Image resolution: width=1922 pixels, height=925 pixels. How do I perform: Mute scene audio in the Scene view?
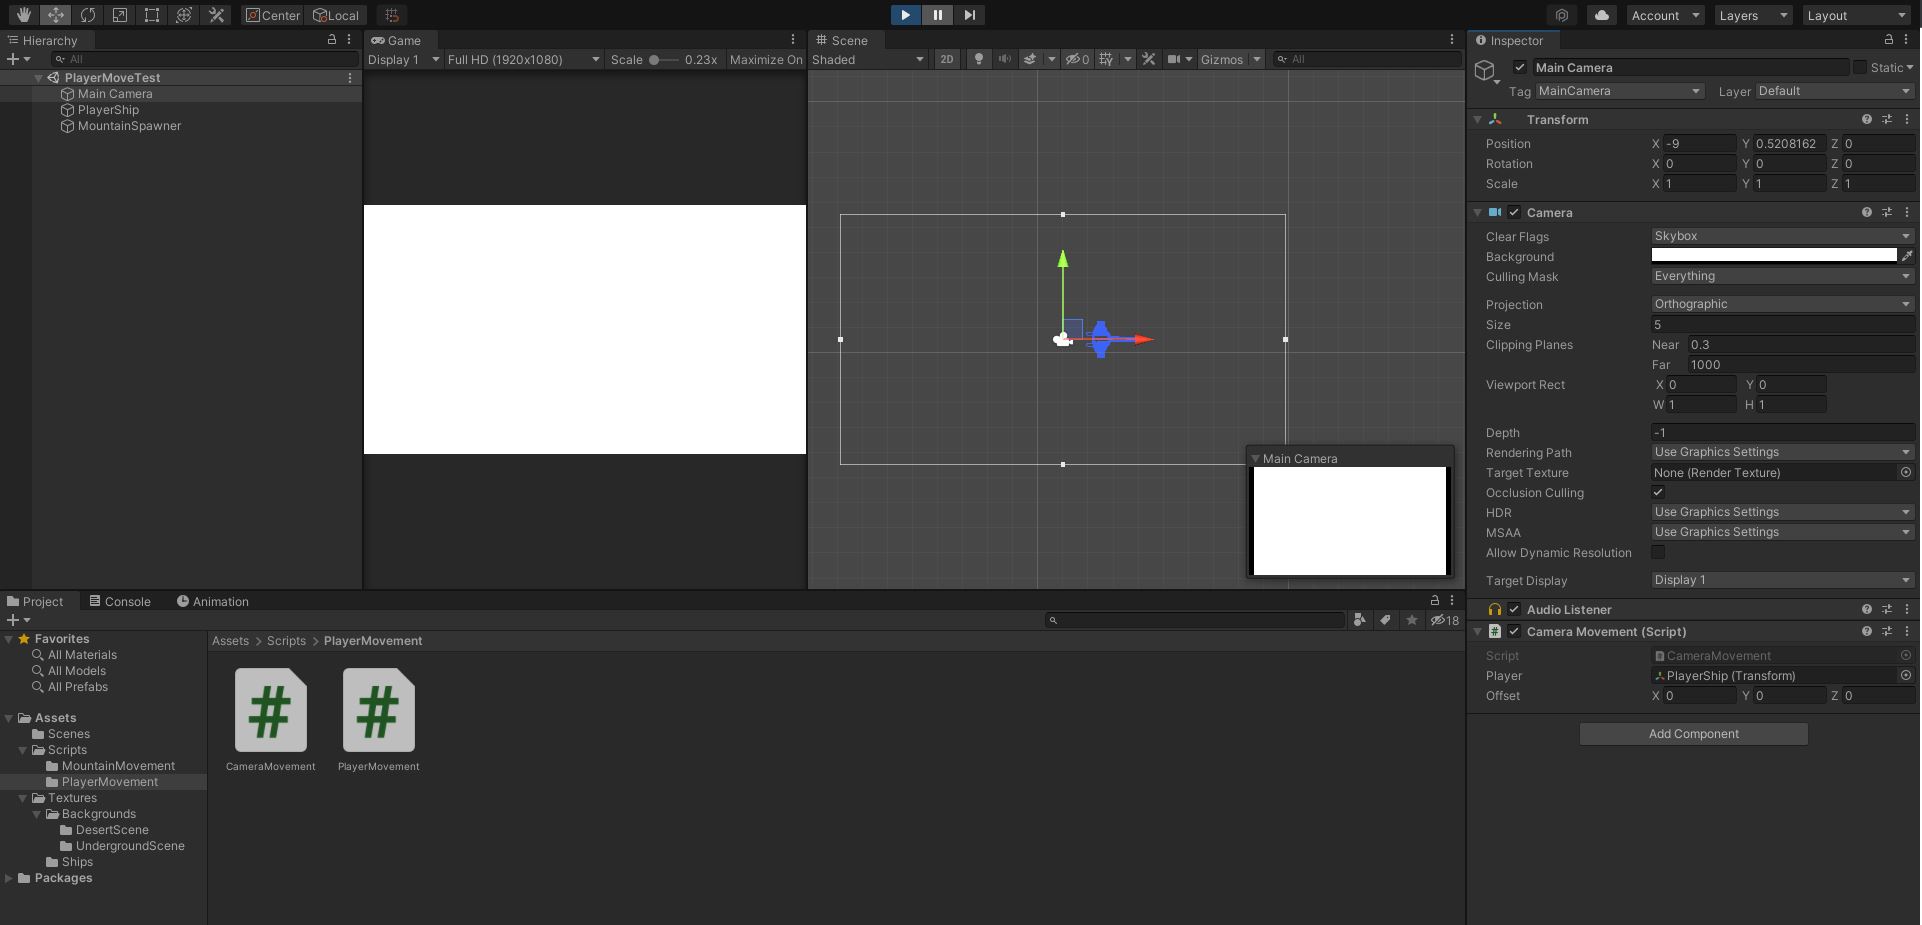click(1004, 59)
